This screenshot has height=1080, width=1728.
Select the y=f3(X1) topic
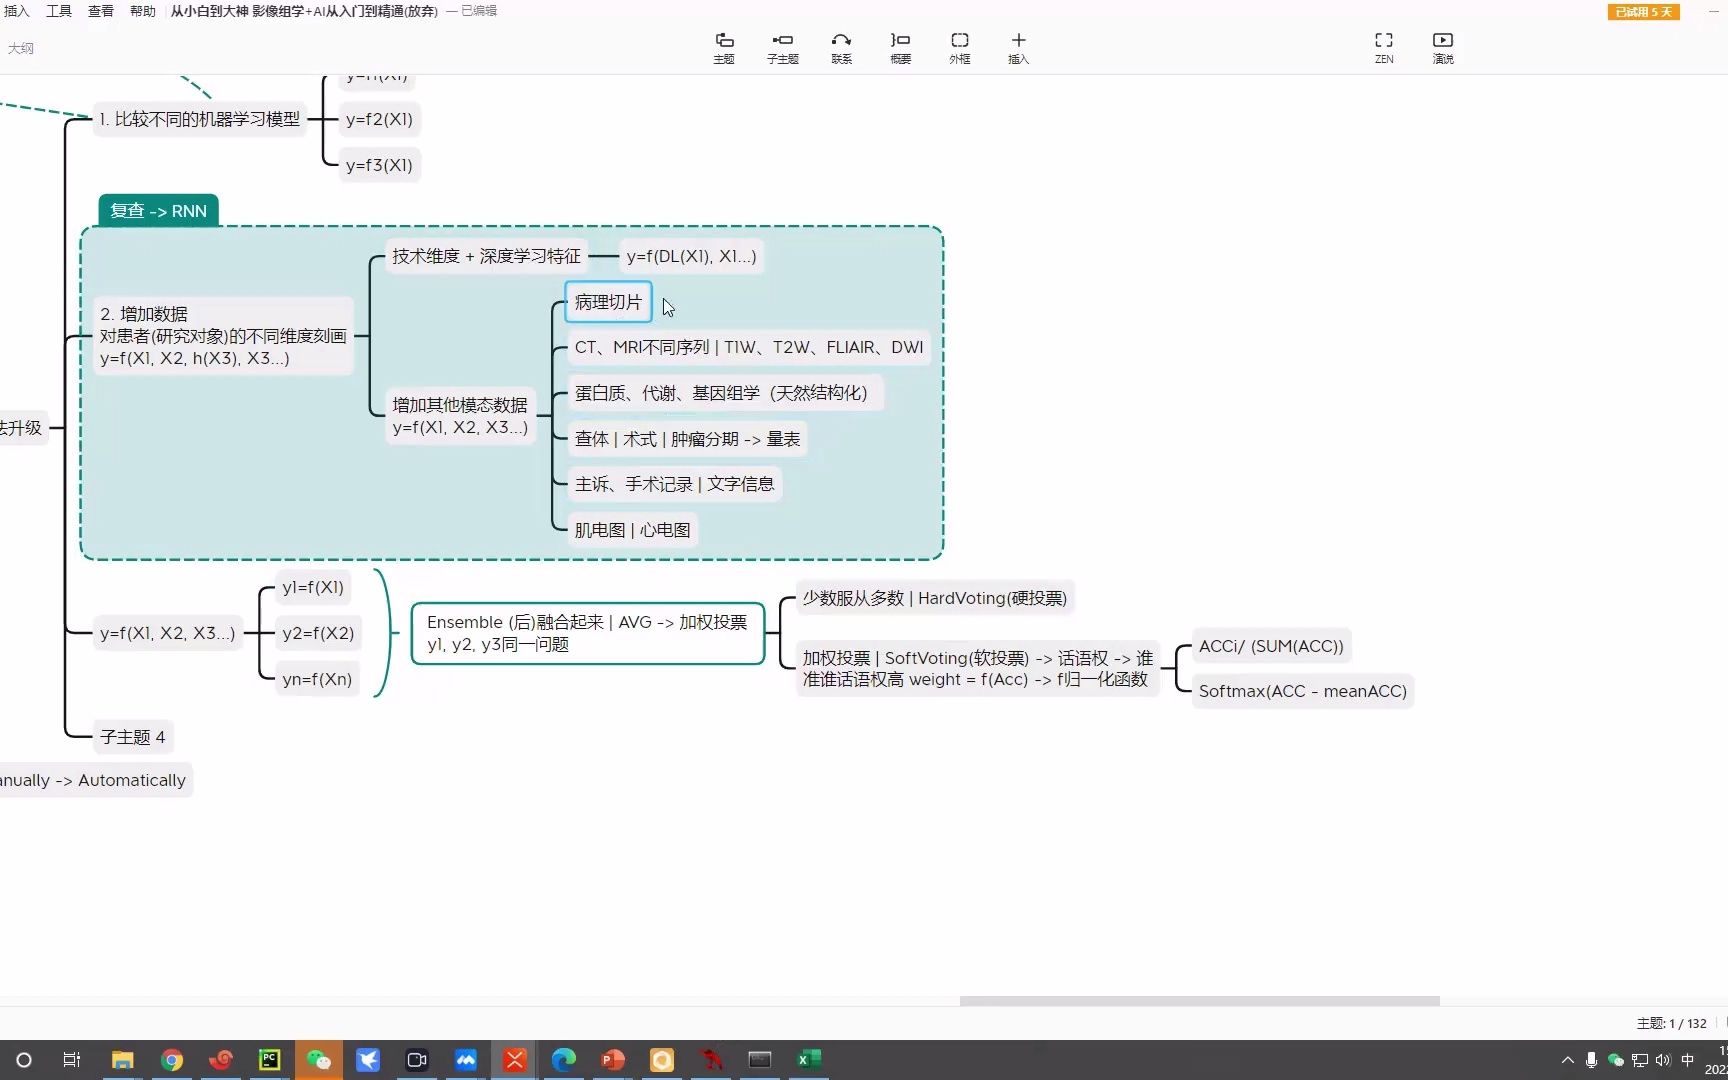point(379,165)
